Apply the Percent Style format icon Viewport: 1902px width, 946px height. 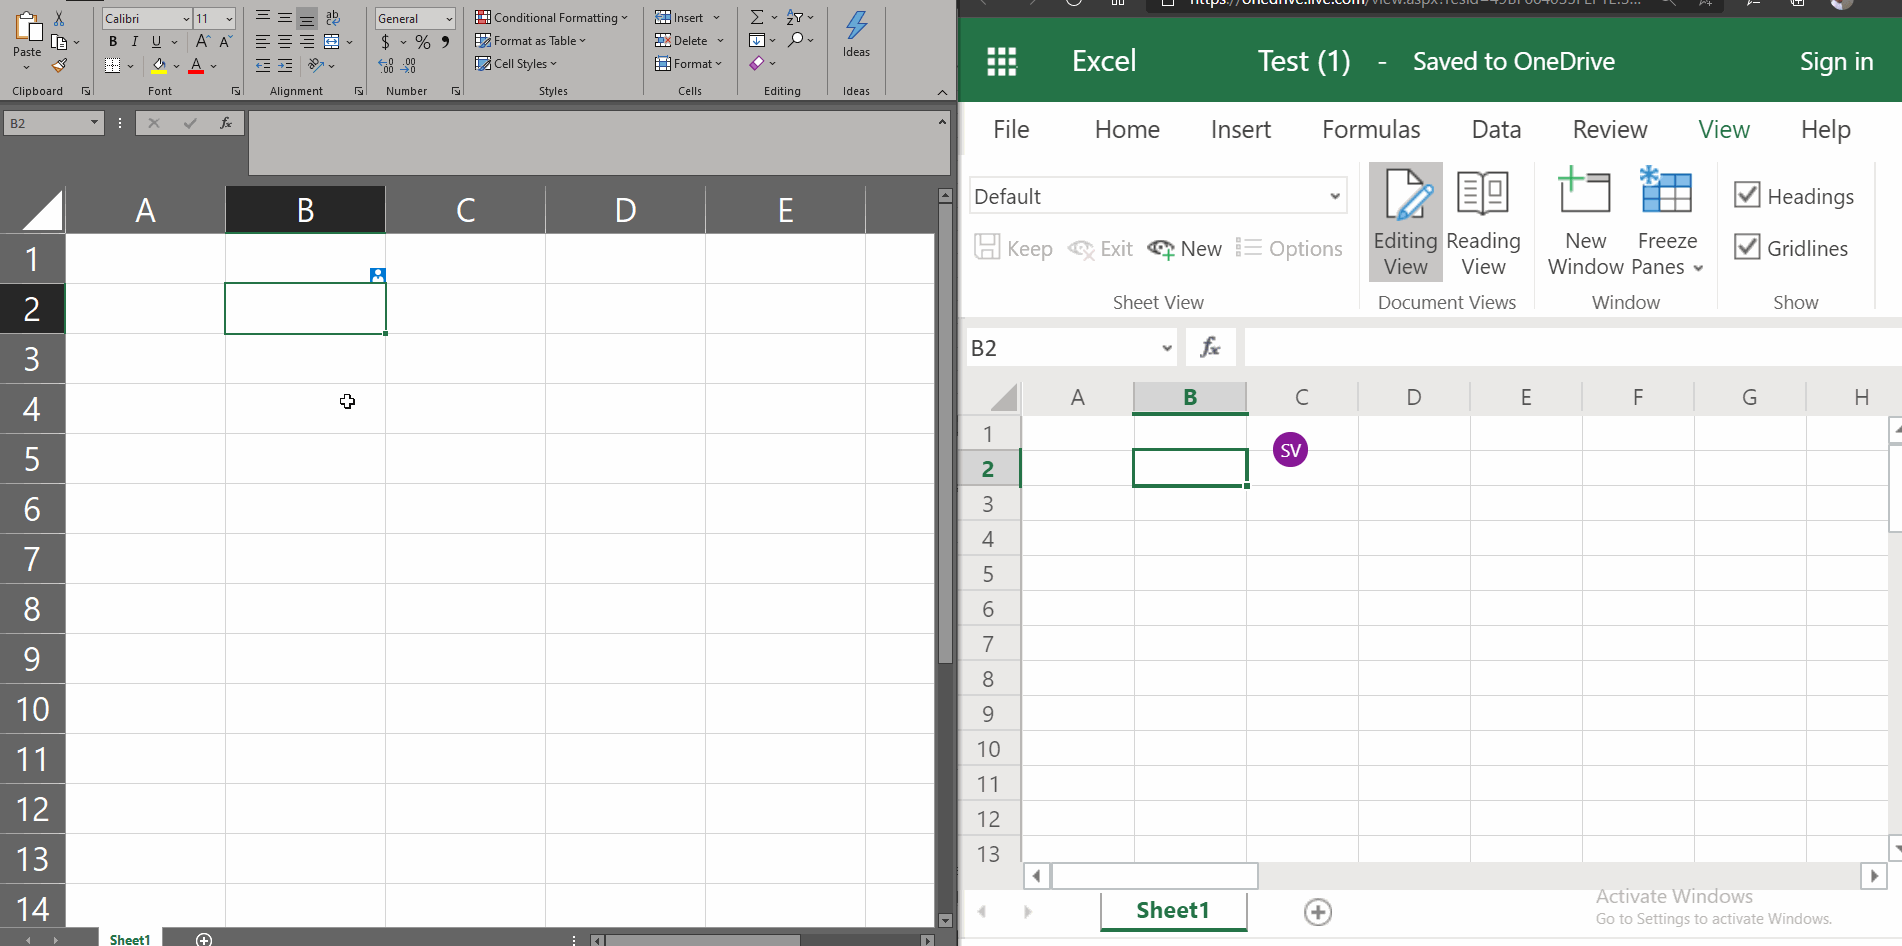[423, 42]
